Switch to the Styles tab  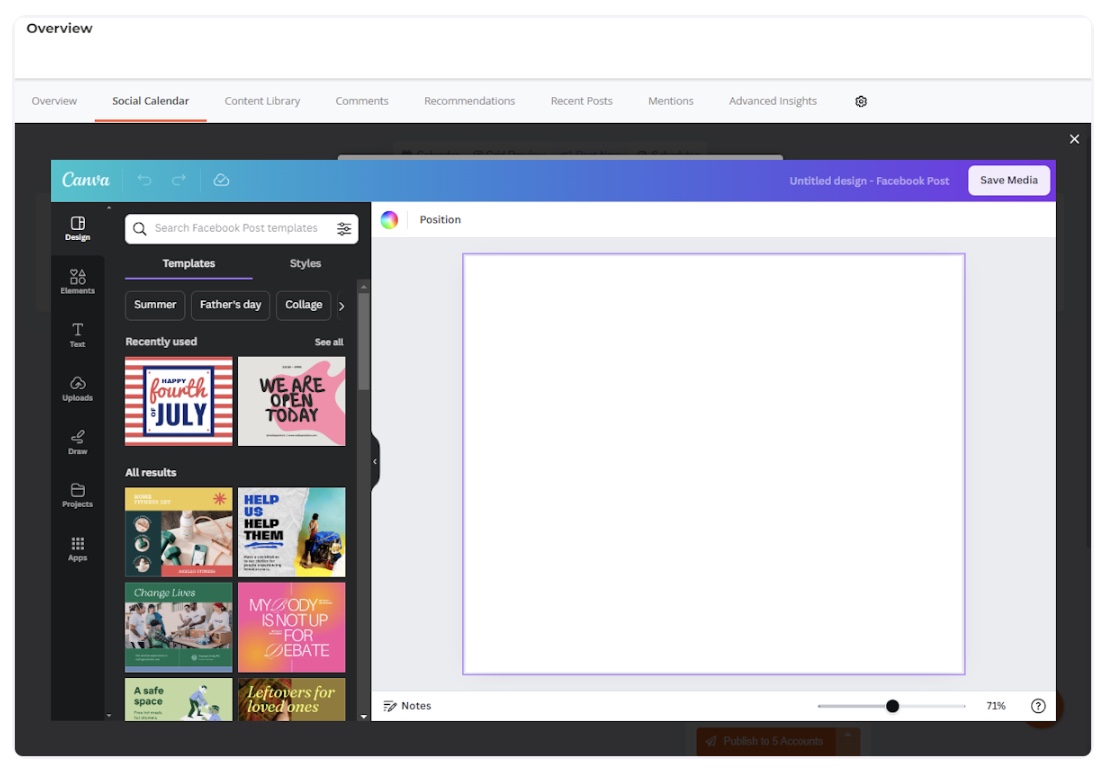[305, 264]
